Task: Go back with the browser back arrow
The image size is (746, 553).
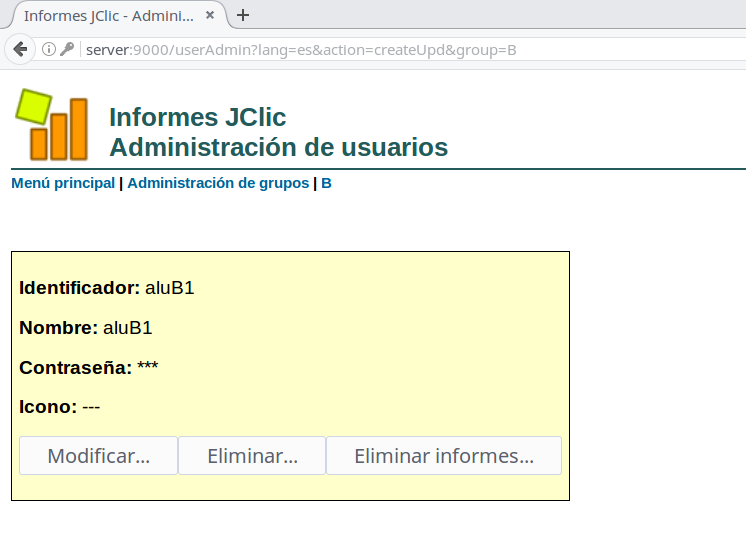Action: pyautogui.click(x=20, y=49)
